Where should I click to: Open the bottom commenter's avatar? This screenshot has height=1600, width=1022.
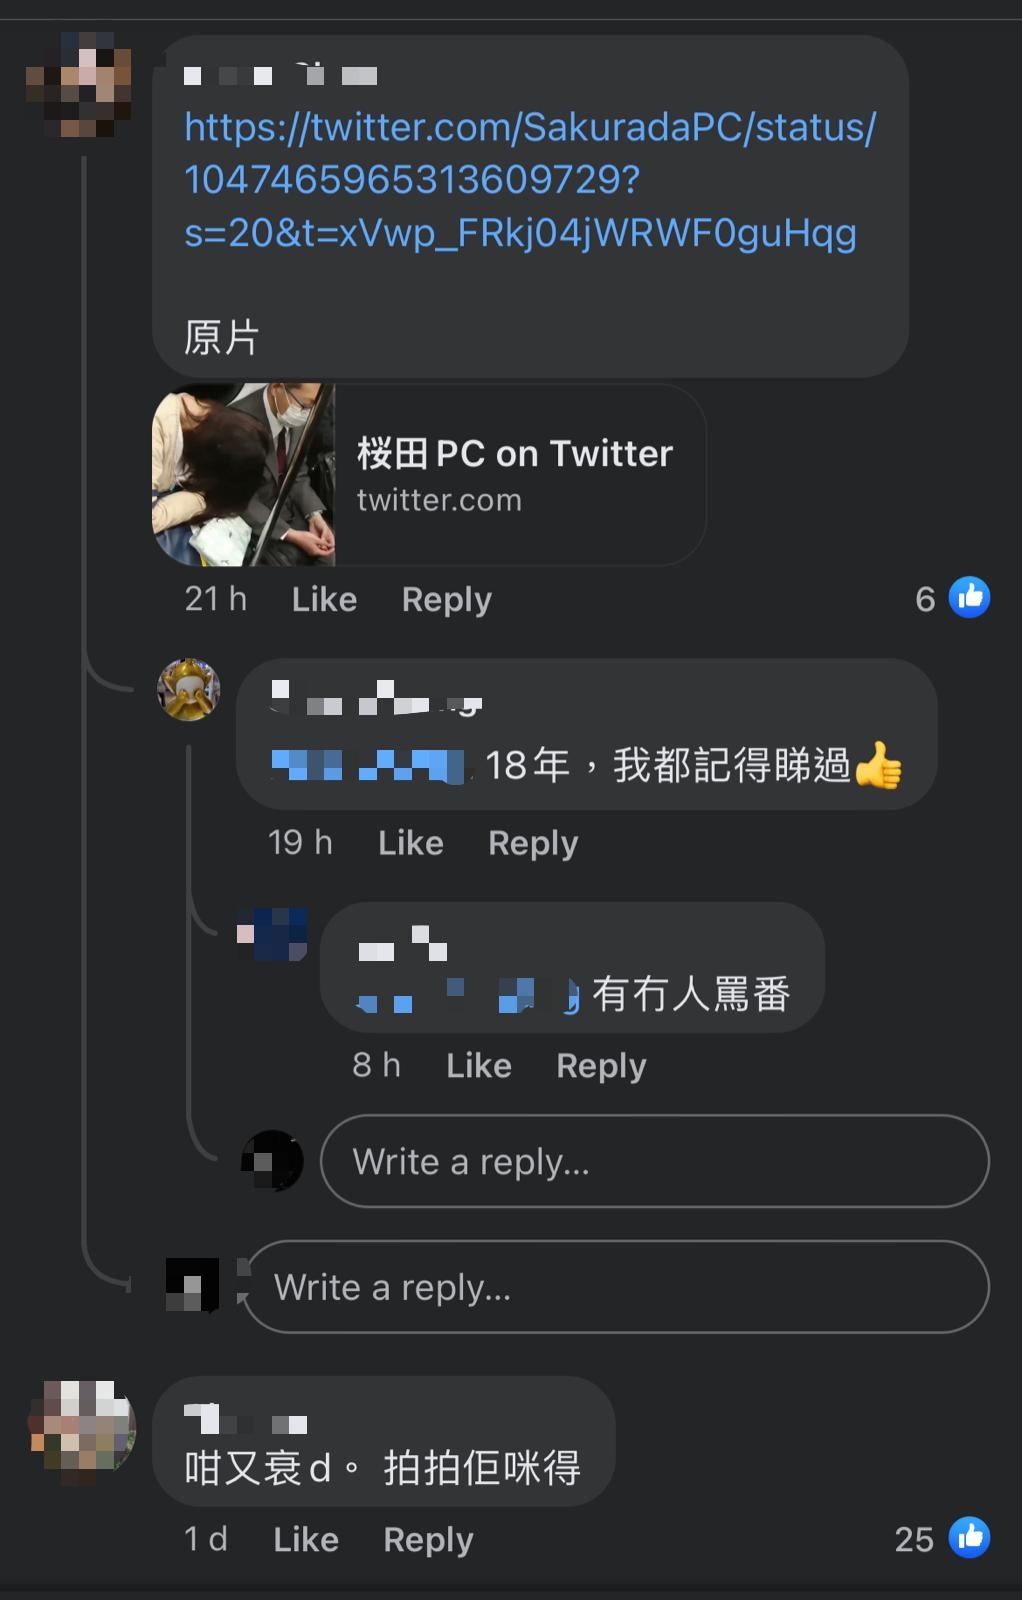82,1430
